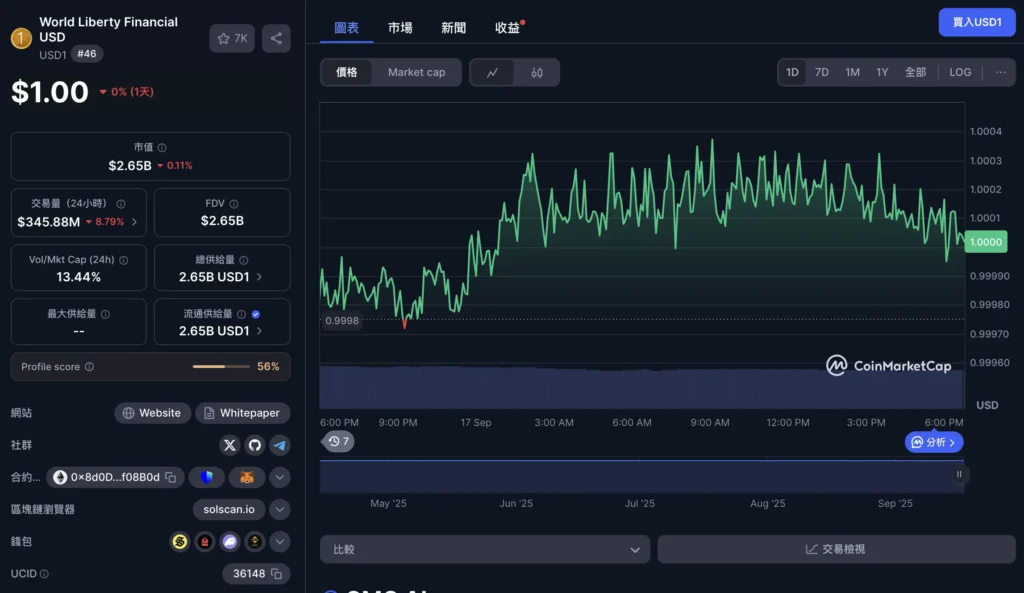Open the GitHub community link
The height and width of the screenshot is (593, 1024).
pyautogui.click(x=255, y=445)
